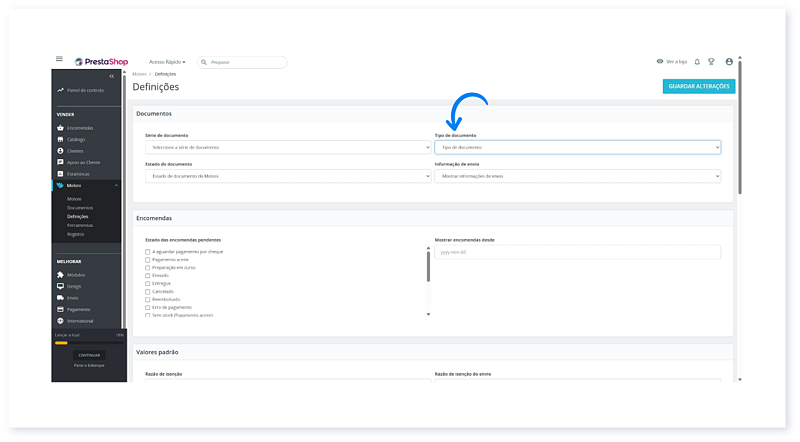This screenshot has height=442, width=800.
Task: Select Ferramentas in the Moloni submenu
Action: tap(82, 225)
